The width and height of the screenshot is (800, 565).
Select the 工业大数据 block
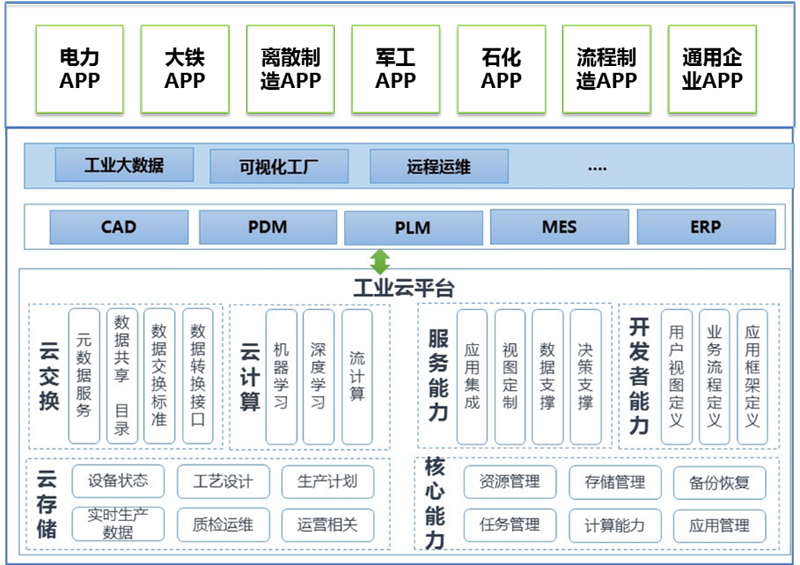124,165
